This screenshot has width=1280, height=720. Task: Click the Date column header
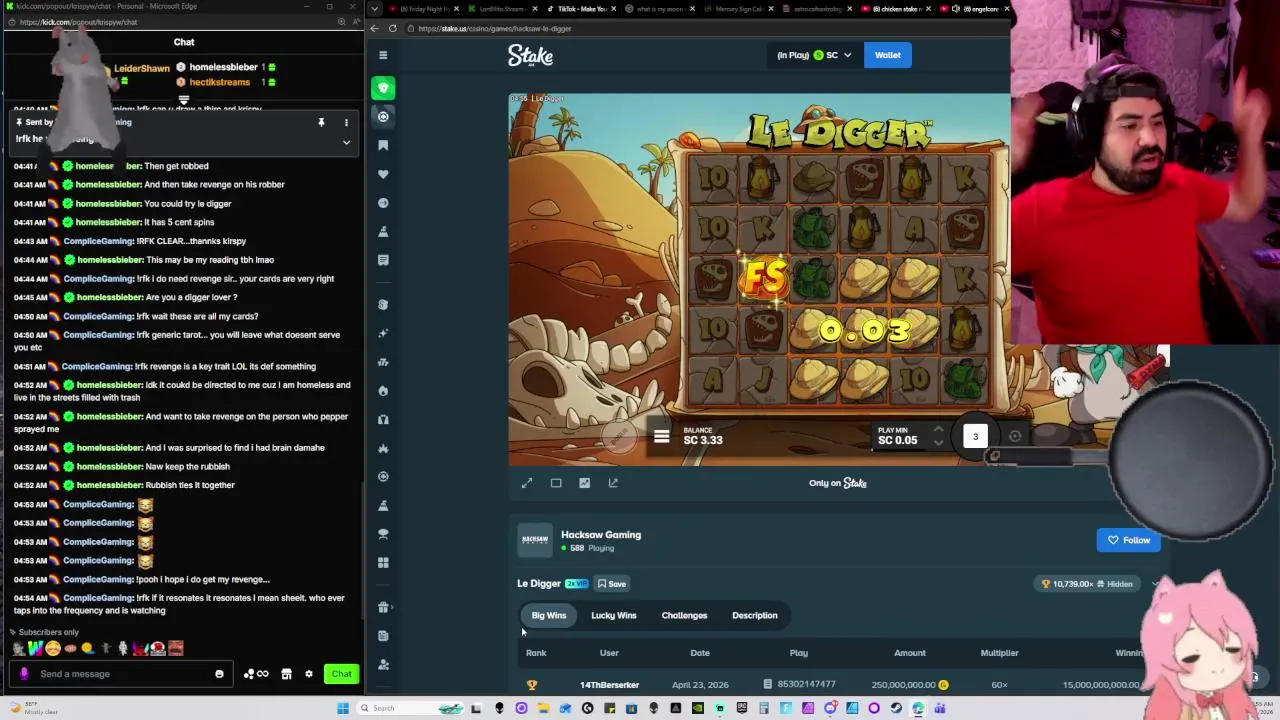pos(700,653)
